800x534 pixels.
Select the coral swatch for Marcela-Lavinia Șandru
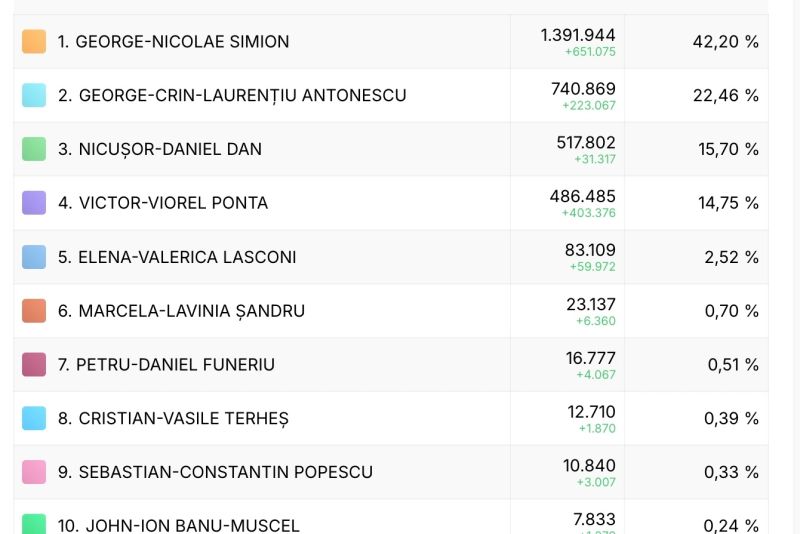(34, 311)
